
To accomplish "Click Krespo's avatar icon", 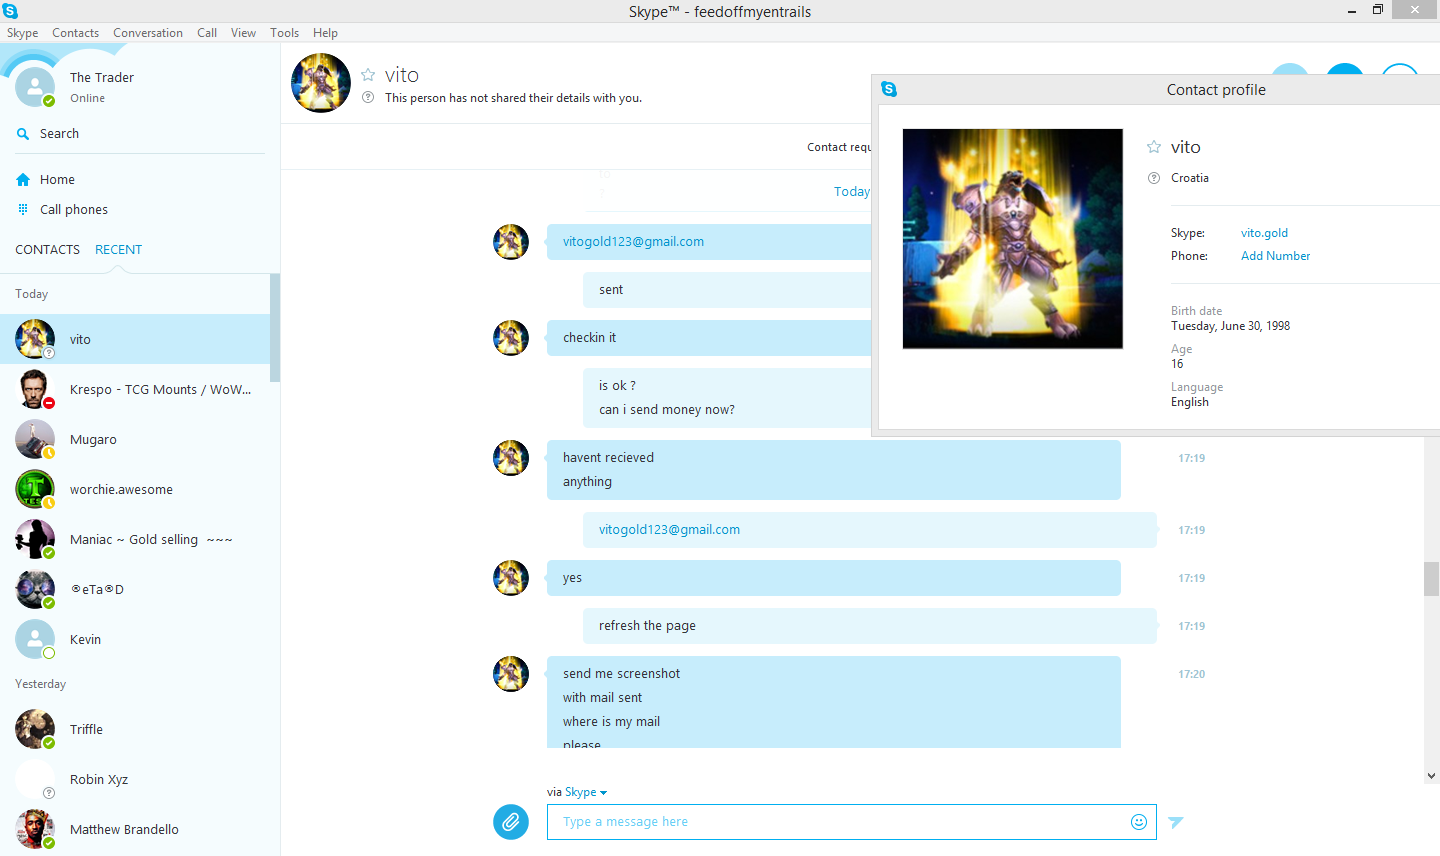I will click(x=35, y=389).
